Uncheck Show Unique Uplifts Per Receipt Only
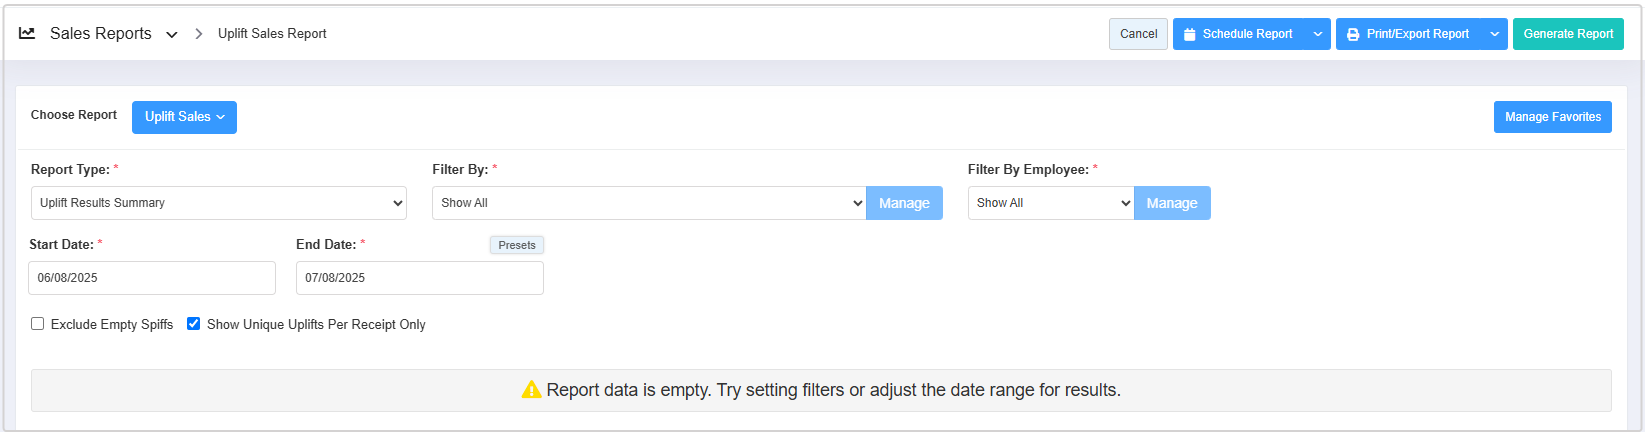Image resolution: width=1645 pixels, height=432 pixels. [194, 324]
